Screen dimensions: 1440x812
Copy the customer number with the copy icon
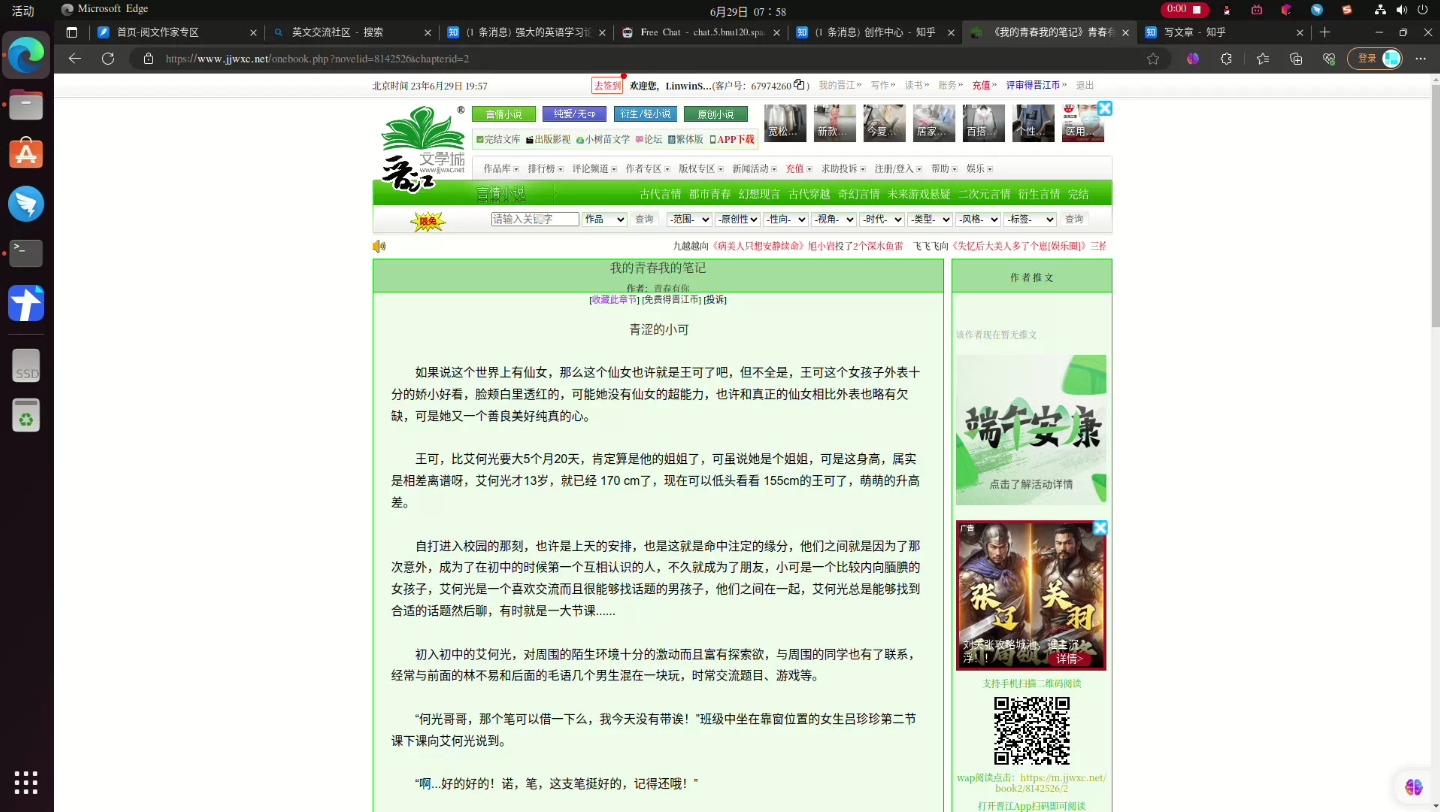point(799,85)
